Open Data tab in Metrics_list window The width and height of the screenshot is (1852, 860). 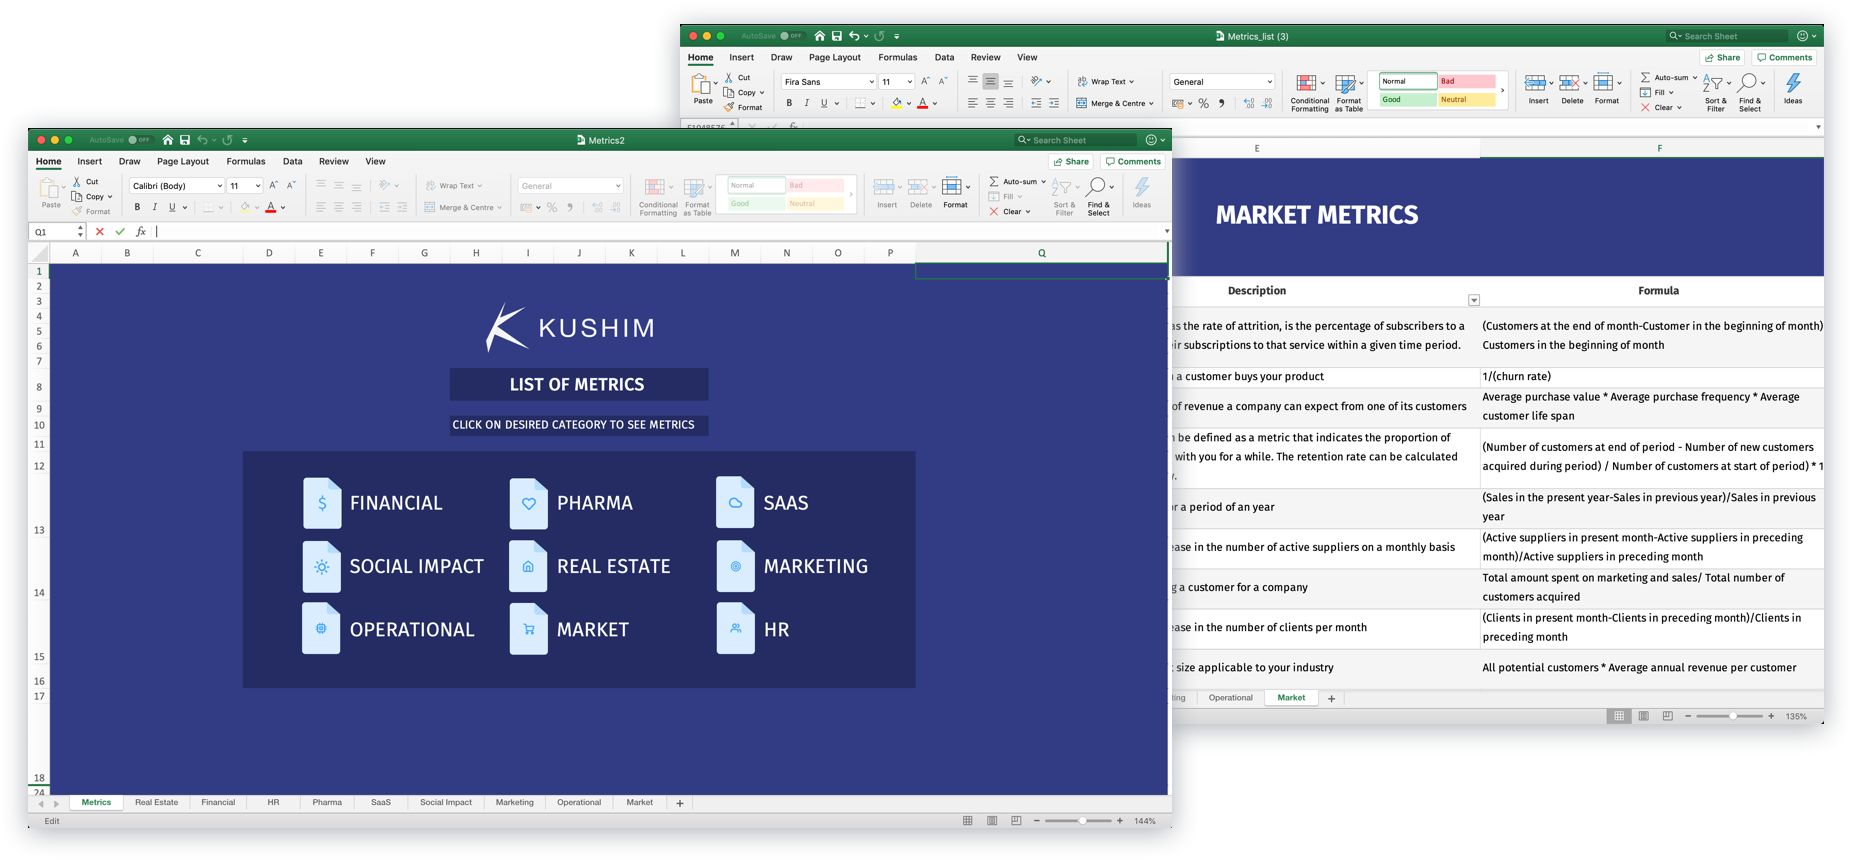tap(944, 57)
